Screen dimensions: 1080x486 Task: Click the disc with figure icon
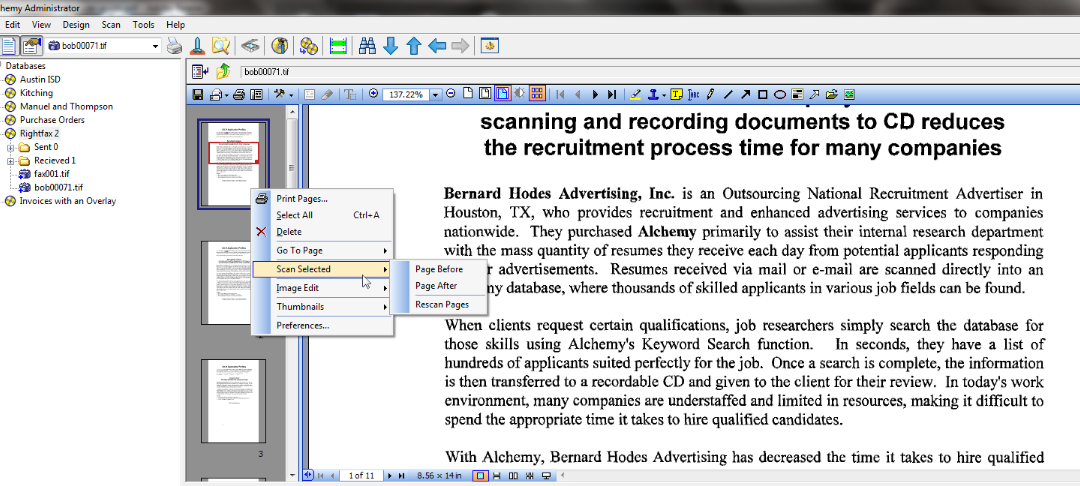pyautogui.click(x=279, y=46)
